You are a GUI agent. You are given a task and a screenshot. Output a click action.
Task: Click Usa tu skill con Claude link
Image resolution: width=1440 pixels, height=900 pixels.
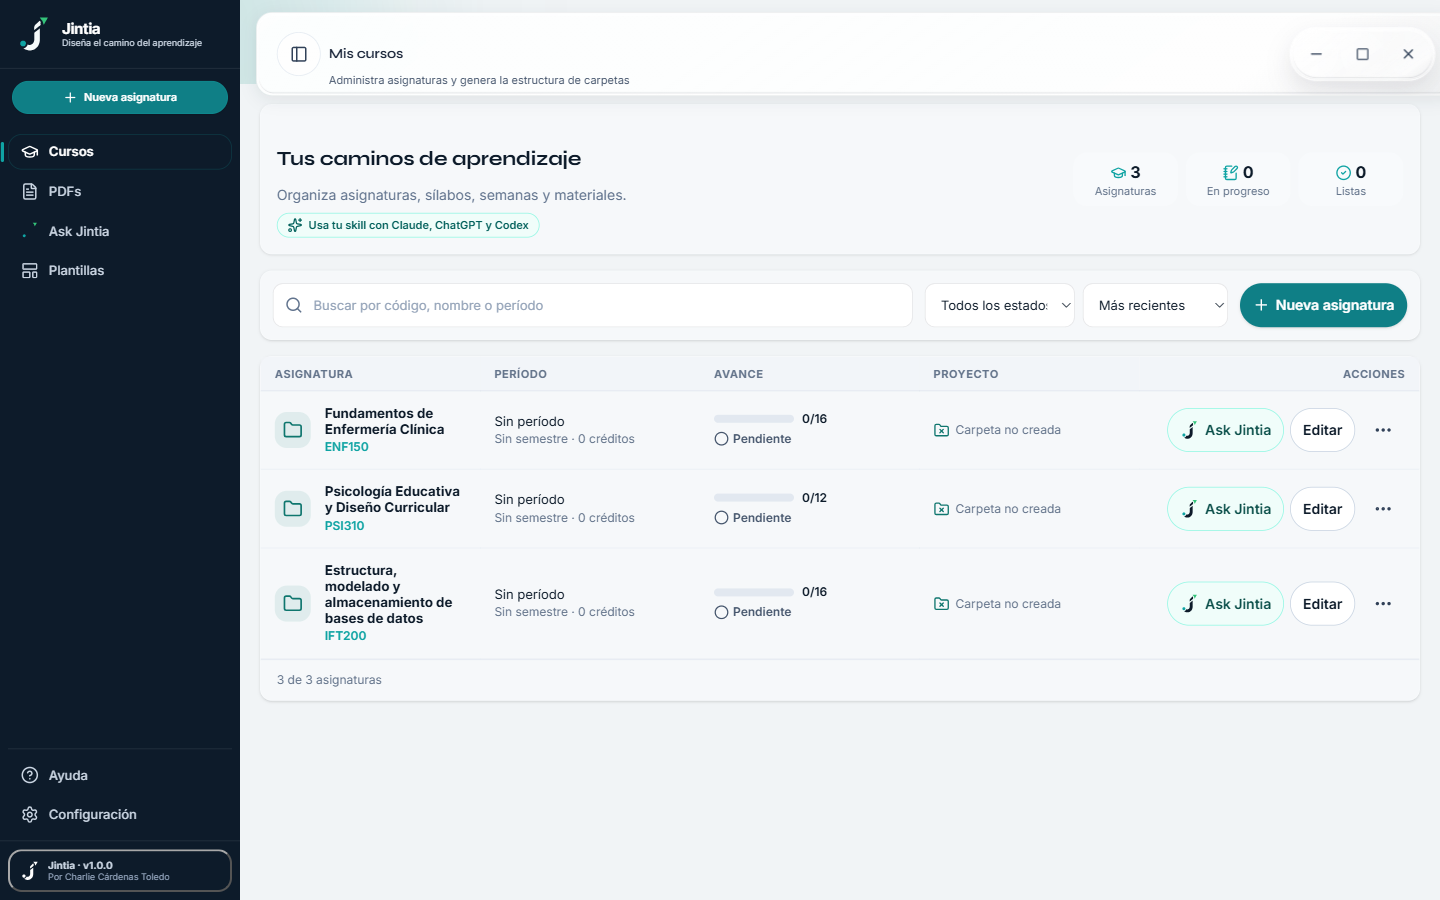[408, 225]
